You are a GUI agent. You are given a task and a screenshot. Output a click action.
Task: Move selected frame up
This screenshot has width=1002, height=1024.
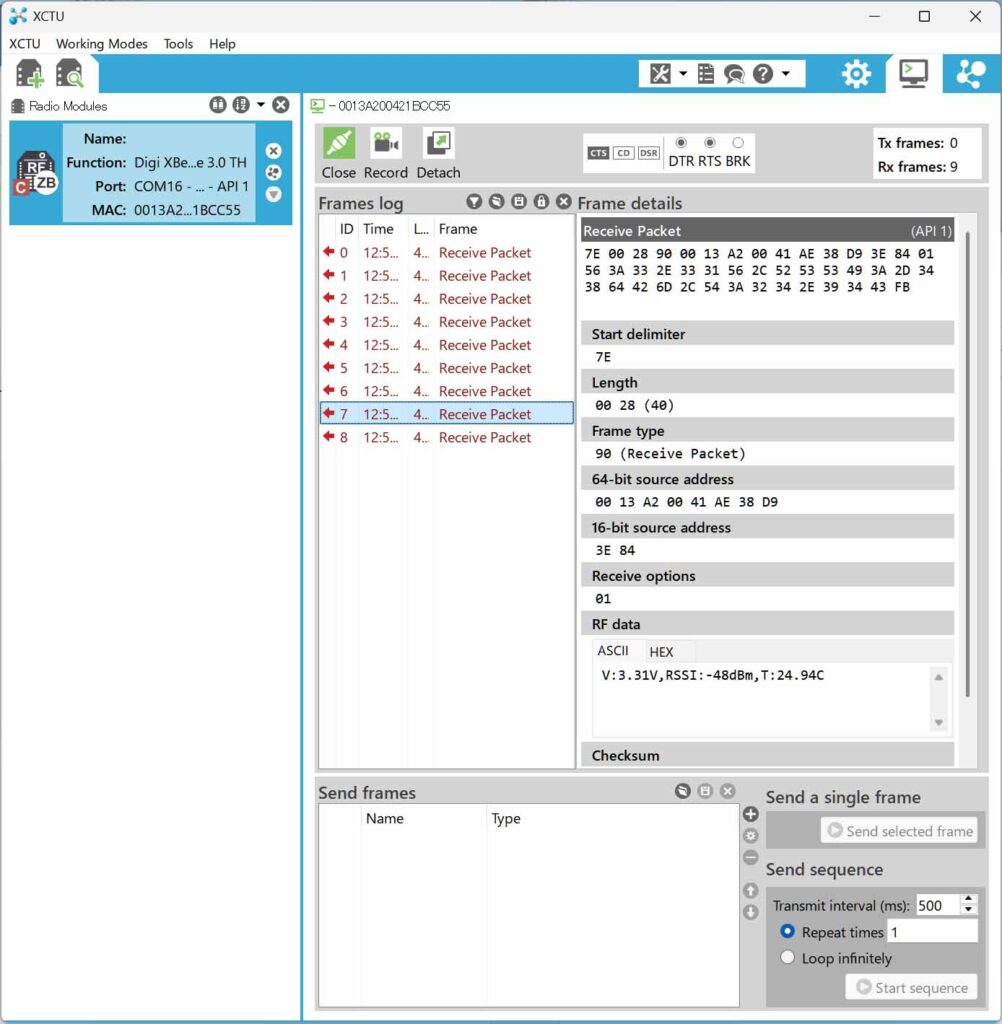coord(751,890)
